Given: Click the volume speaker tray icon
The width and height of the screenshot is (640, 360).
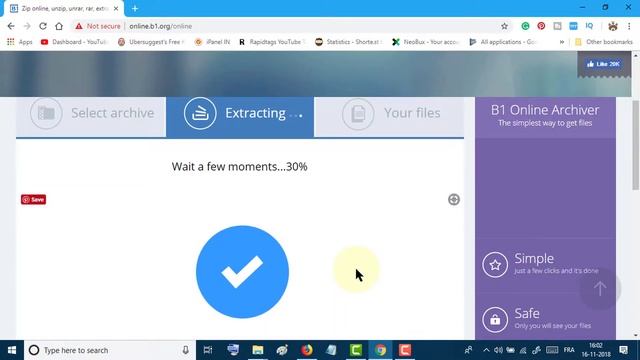Looking at the screenshot, I should pyautogui.click(x=498, y=350).
